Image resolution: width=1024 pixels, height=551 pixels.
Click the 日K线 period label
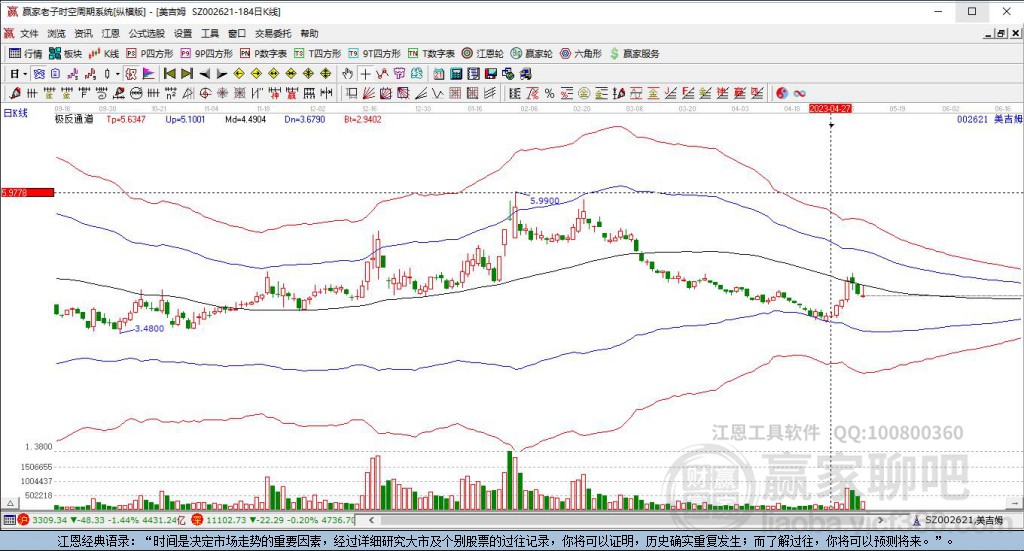click(x=16, y=113)
